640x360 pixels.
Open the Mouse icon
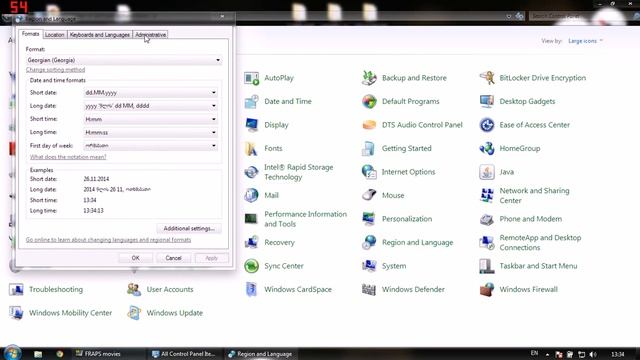[369, 196]
